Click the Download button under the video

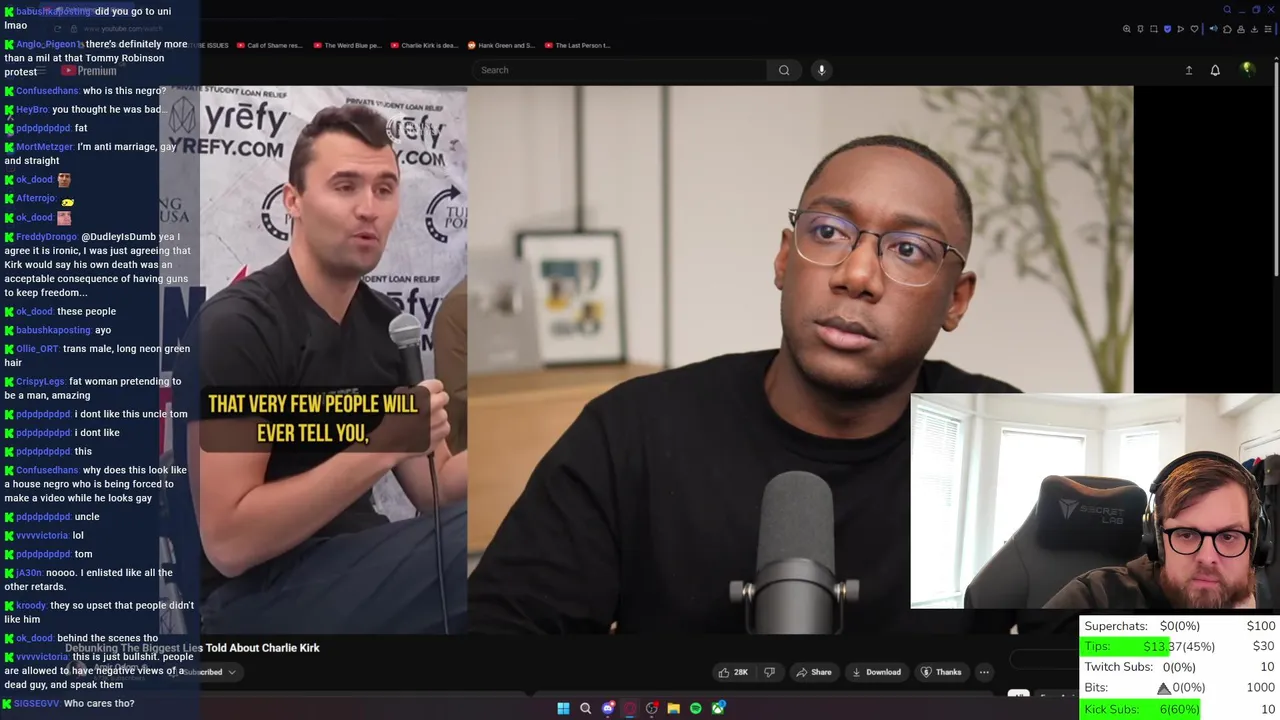click(x=876, y=672)
